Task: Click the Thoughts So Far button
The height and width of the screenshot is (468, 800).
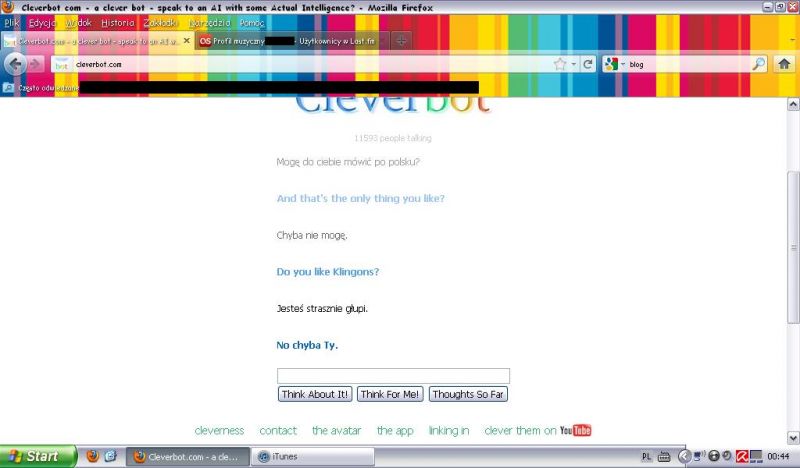Action: 468,394
